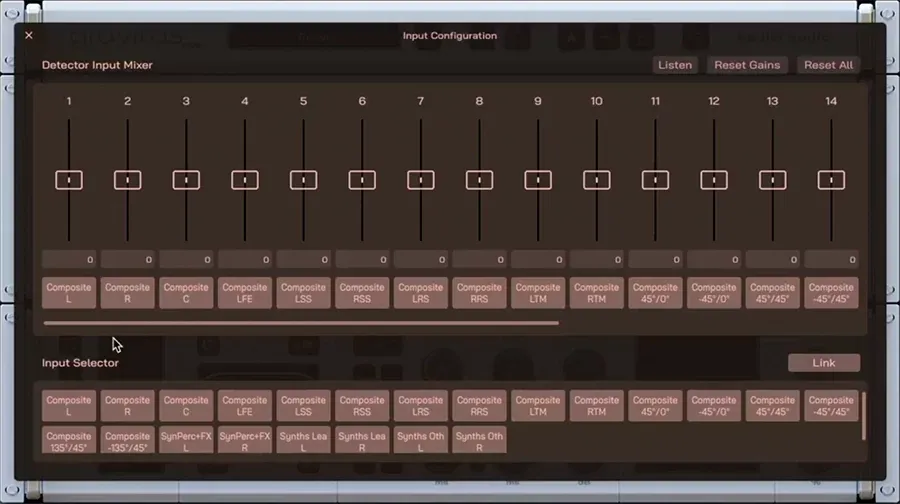Click channel 14 fader handle
900x504 pixels.
click(831, 180)
